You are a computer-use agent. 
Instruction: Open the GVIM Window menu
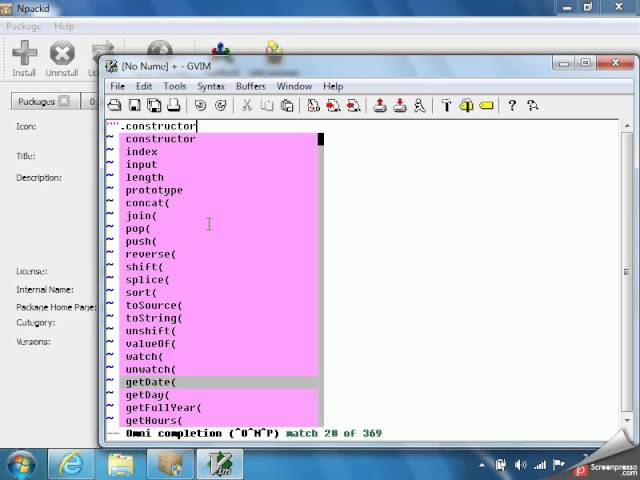tap(294, 87)
